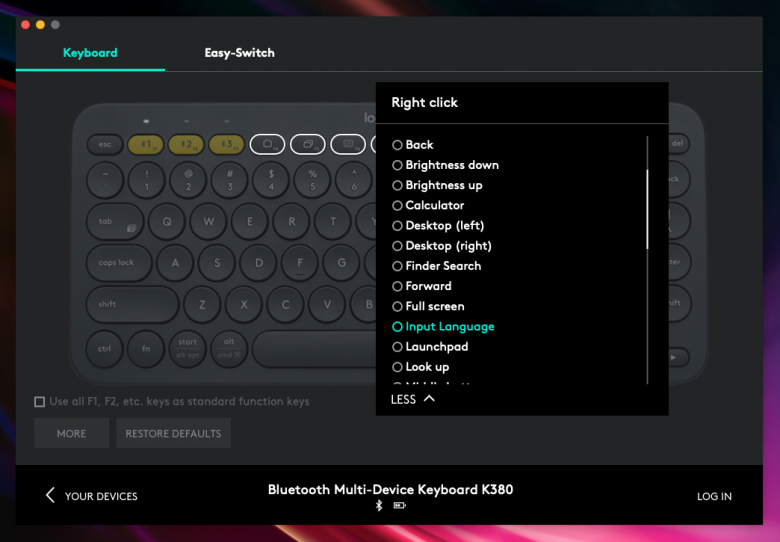The image size is (780, 542).
Task: Pick Finder Search action
Action: pos(436,266)
